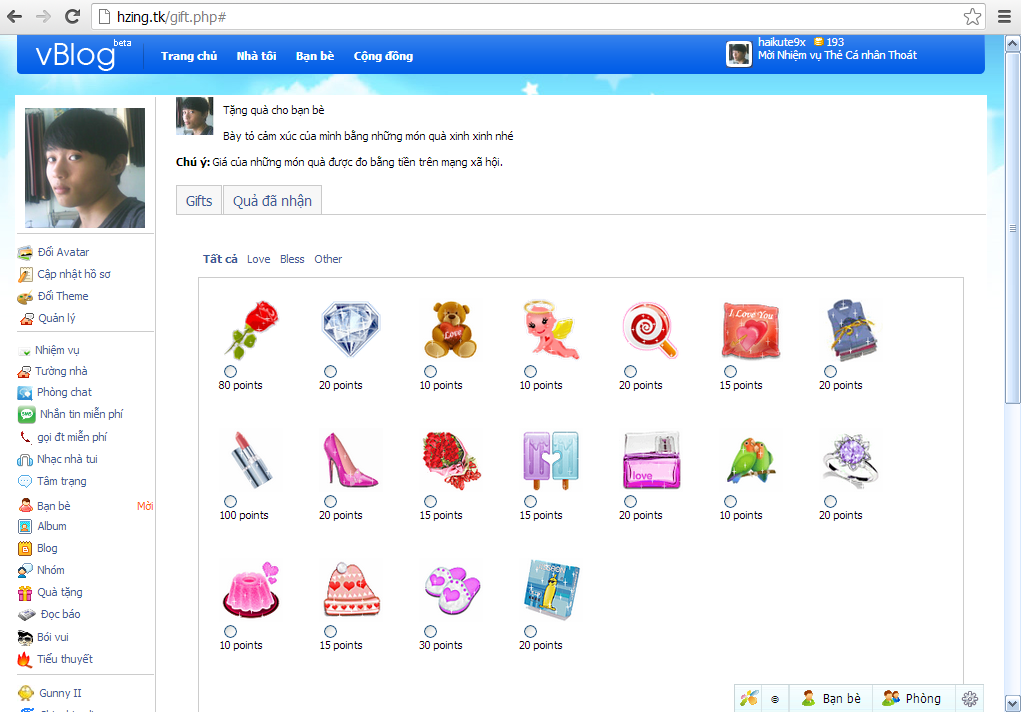1024x712 pixels.
Task: Click the colorful pinwheel icon in chat bar
Action: (749, 698)
